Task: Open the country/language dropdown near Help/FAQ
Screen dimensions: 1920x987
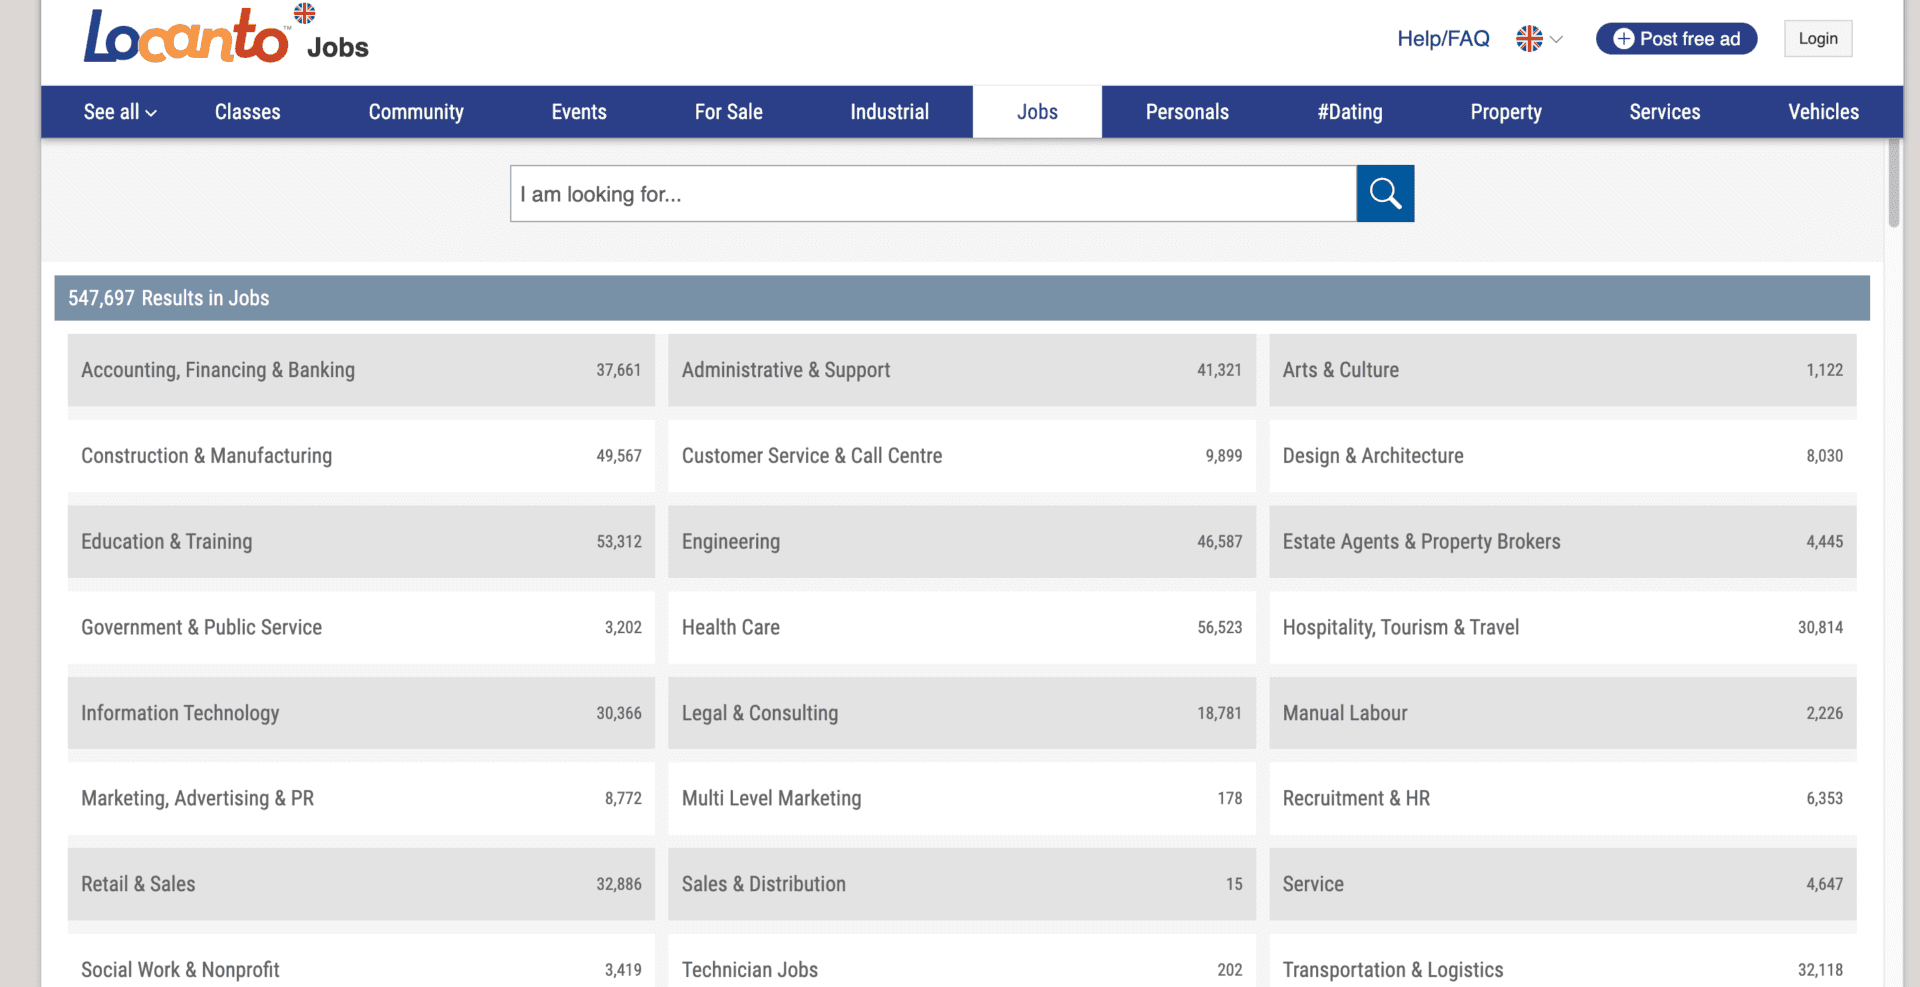Action: 1537,39
